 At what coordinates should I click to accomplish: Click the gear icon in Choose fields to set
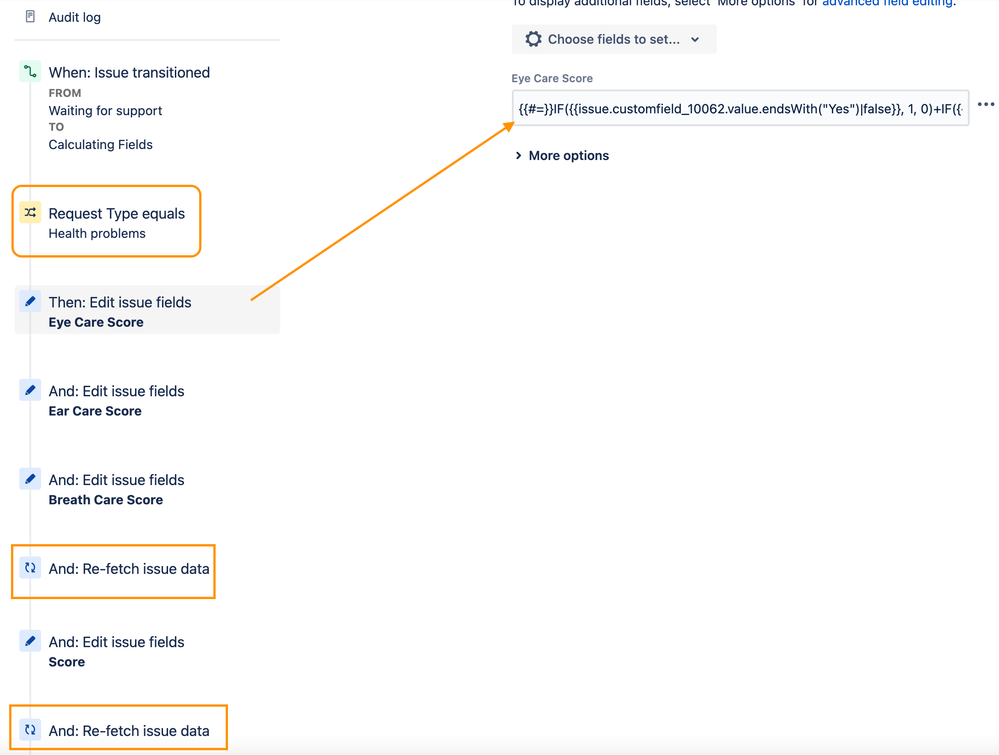pos(533,39)
